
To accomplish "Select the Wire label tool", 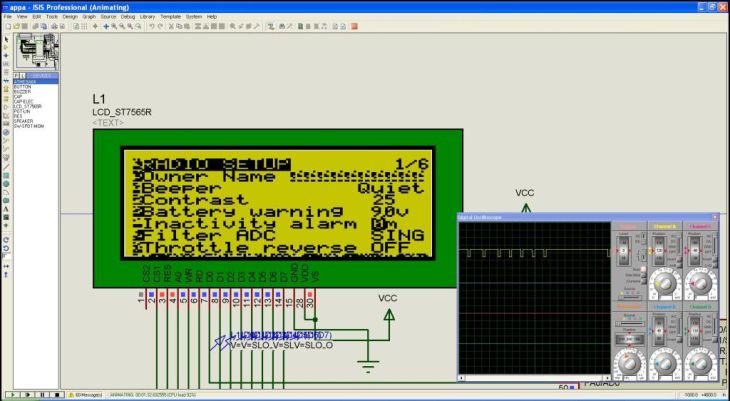I will (7, 63).
